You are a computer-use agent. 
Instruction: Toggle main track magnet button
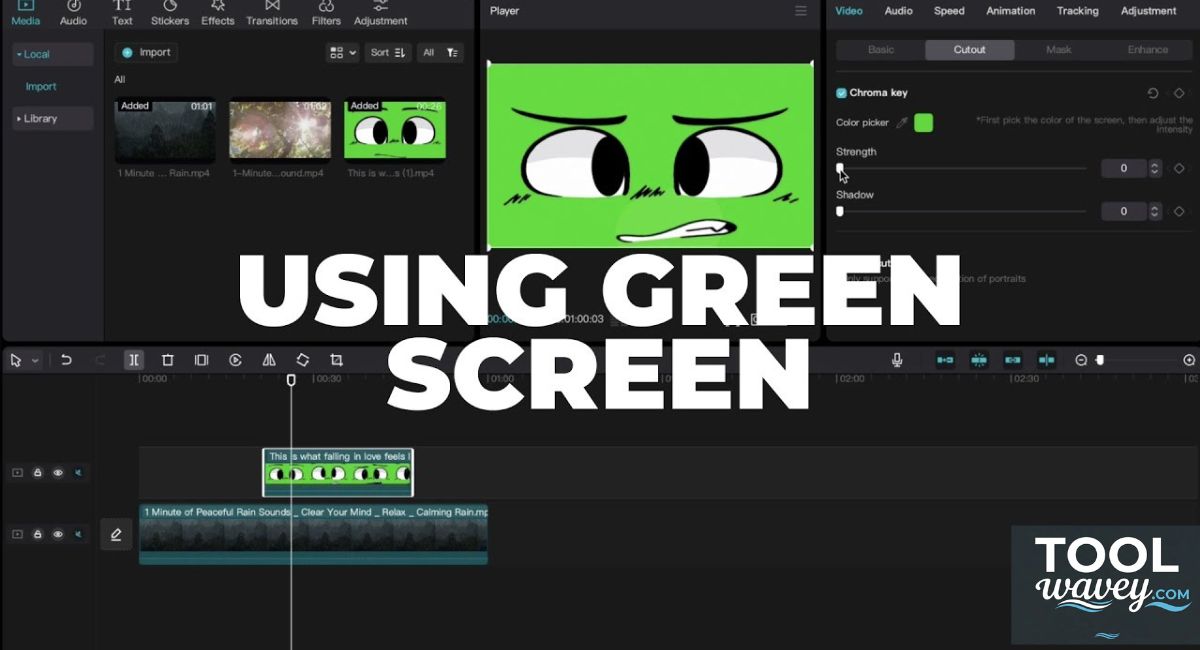945,360
